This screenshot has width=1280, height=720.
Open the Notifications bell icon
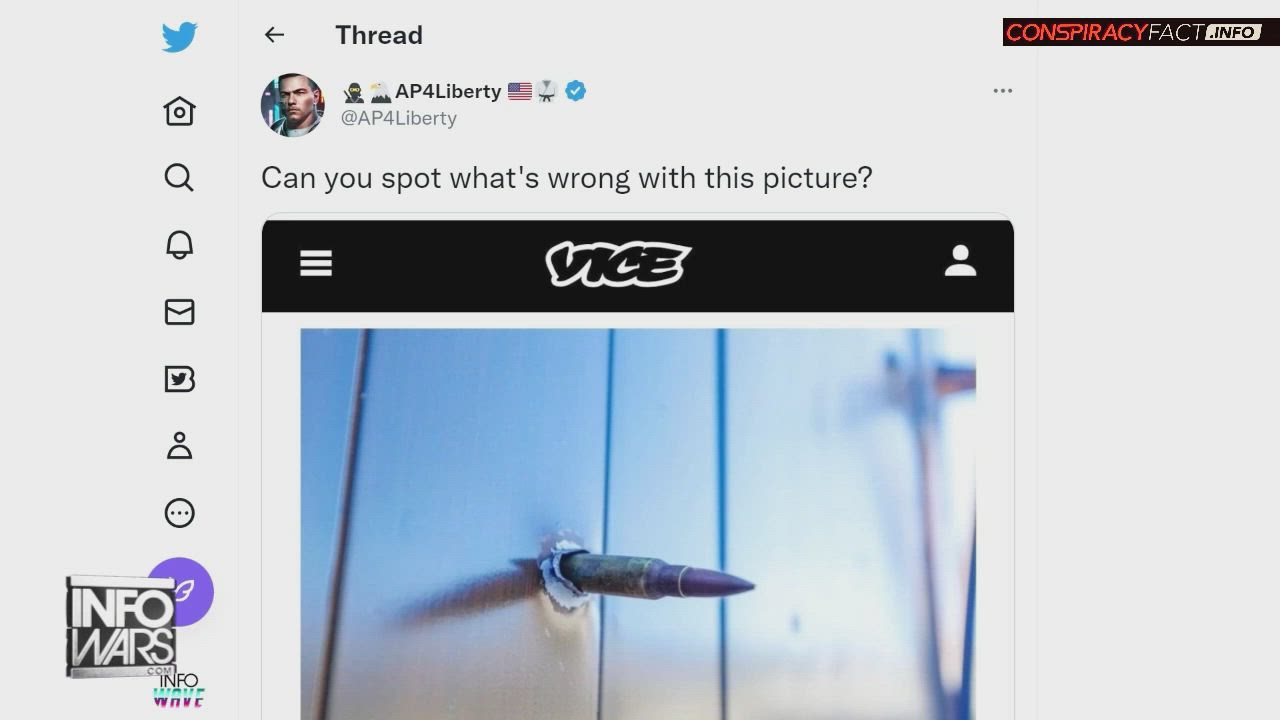pyautogui.click(x=179, y=245)
